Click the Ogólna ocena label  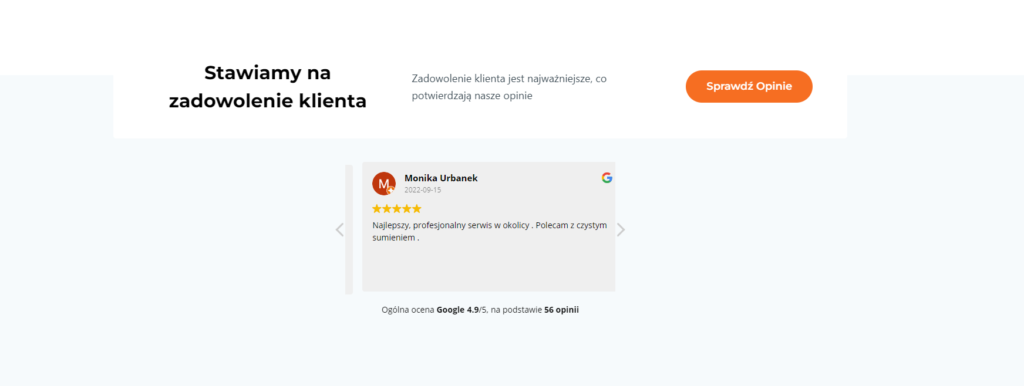point(408,310)
